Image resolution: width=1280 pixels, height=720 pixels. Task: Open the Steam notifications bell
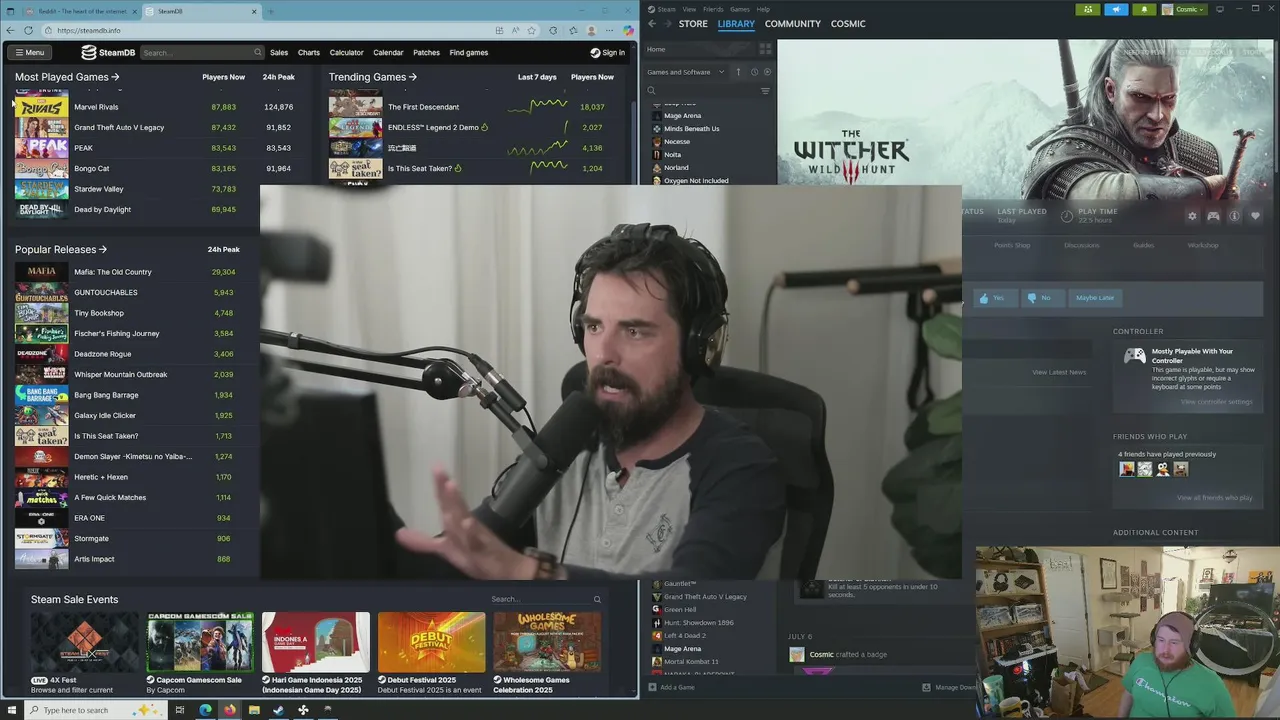1145,9
